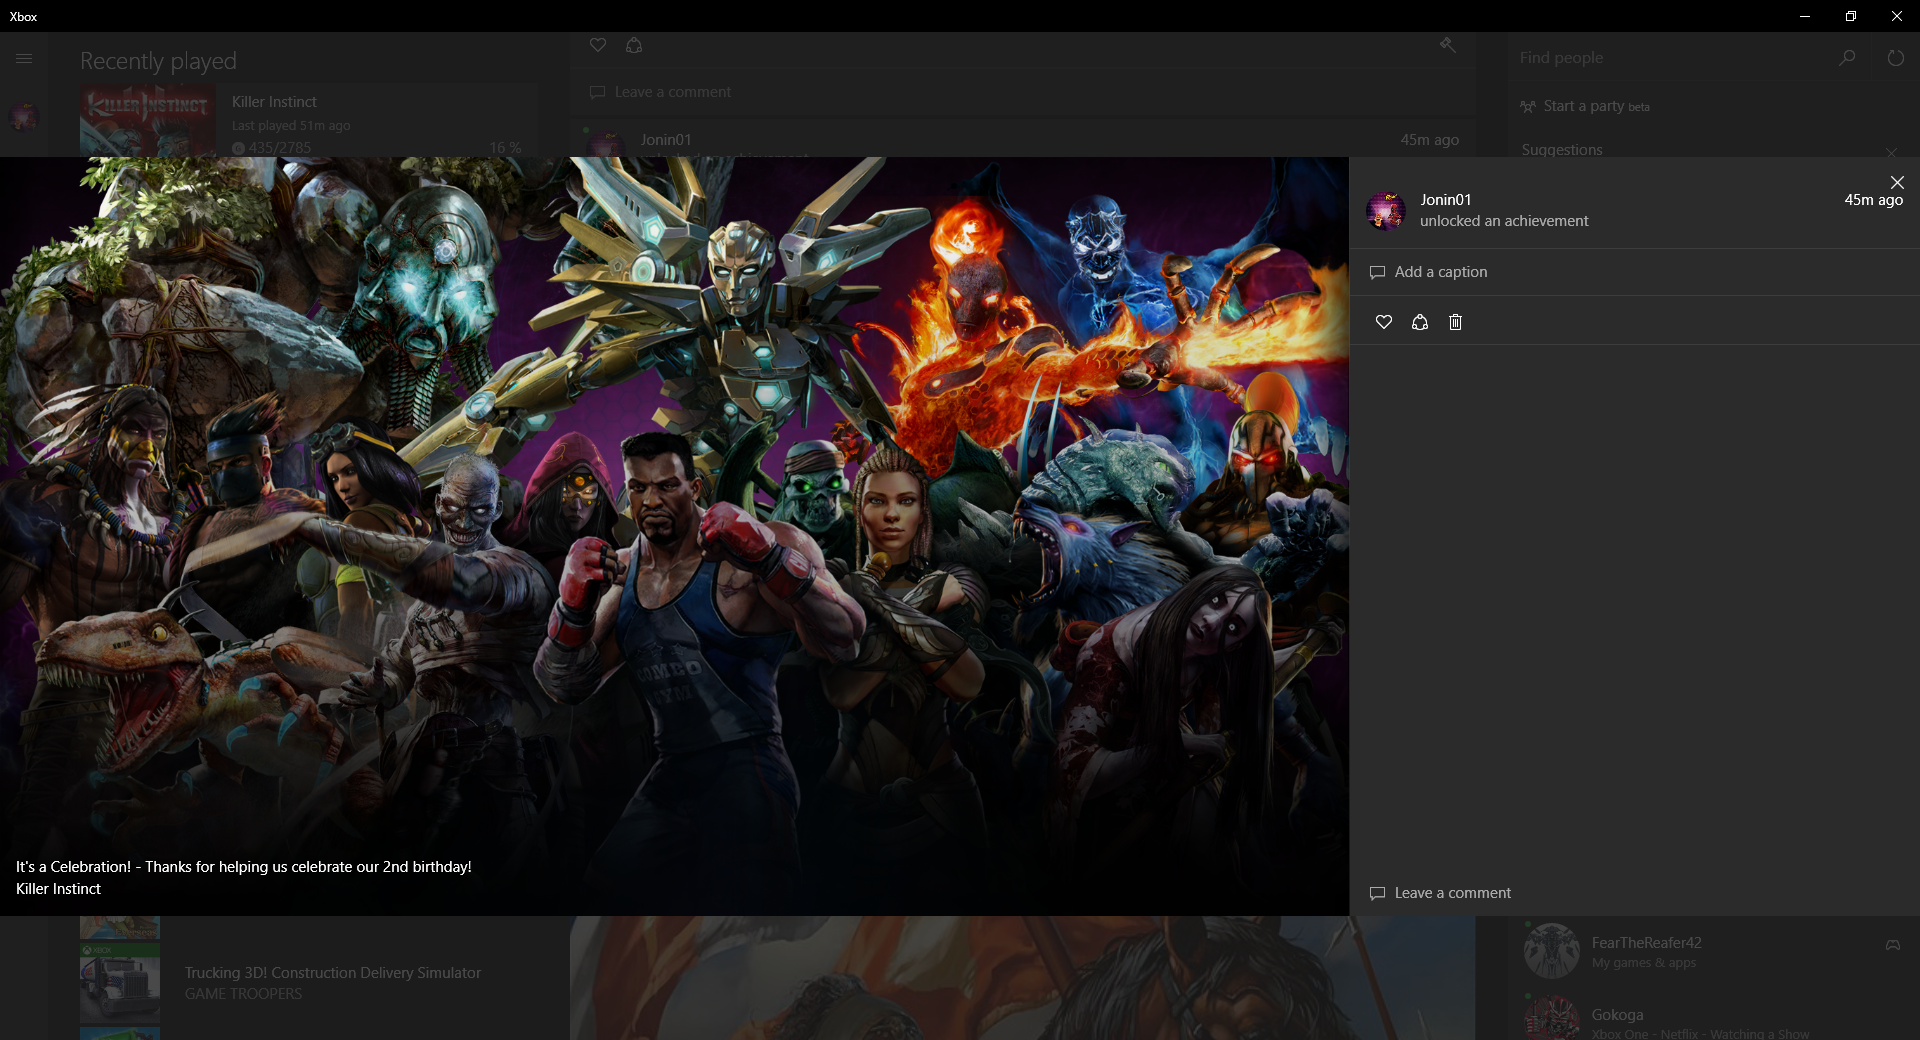Open your profile avatar in the left sidebar
This screenshot has width=1920, height=1040.
pos(24,117)
